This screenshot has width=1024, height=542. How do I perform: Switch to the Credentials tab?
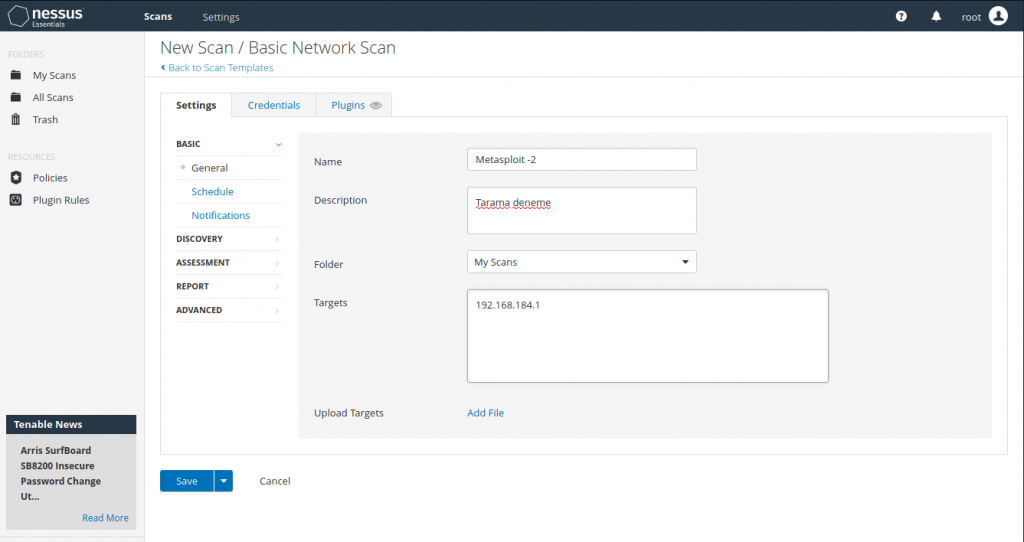[x=274, y=105]
